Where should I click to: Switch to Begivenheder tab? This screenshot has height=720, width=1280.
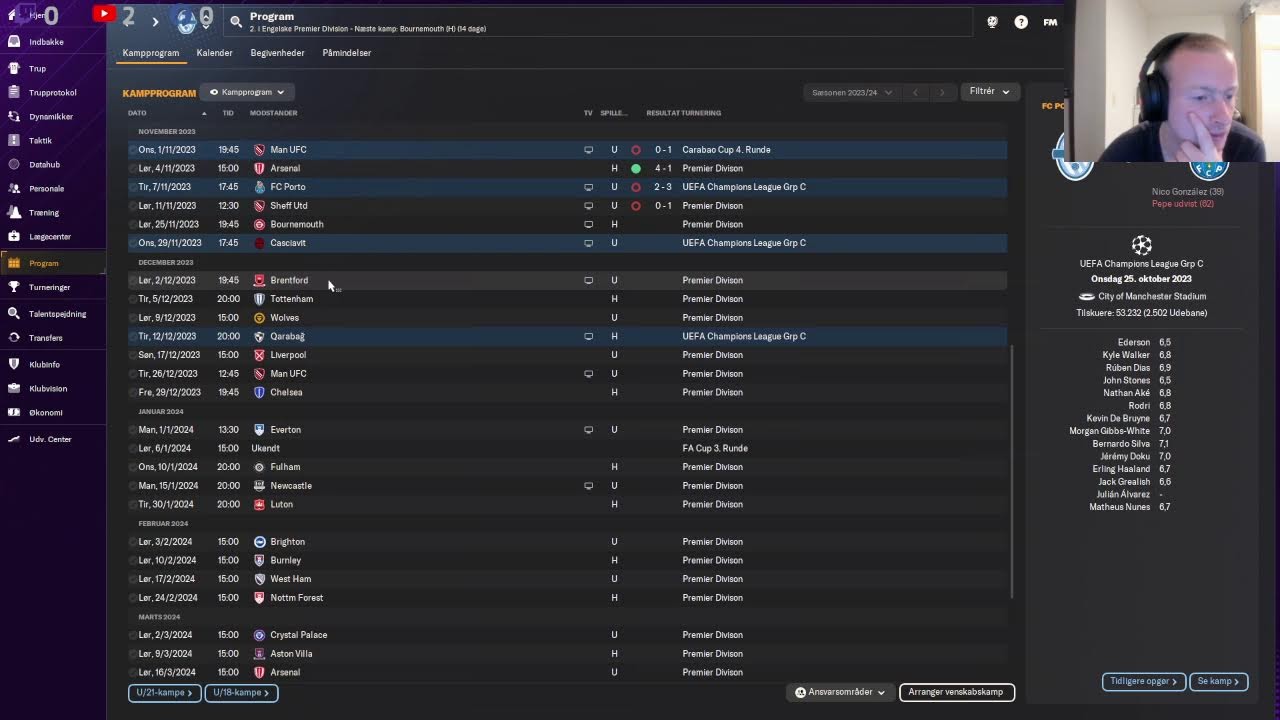coord(277,53)
